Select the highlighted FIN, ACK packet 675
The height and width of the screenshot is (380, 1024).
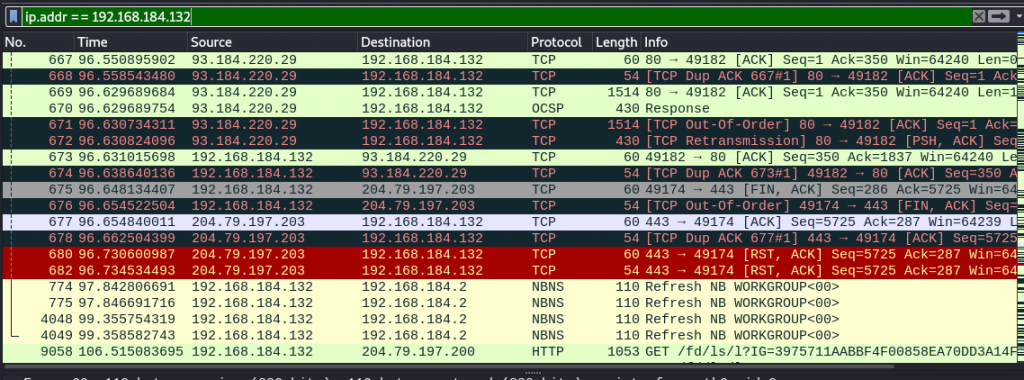tap(509, 190)
